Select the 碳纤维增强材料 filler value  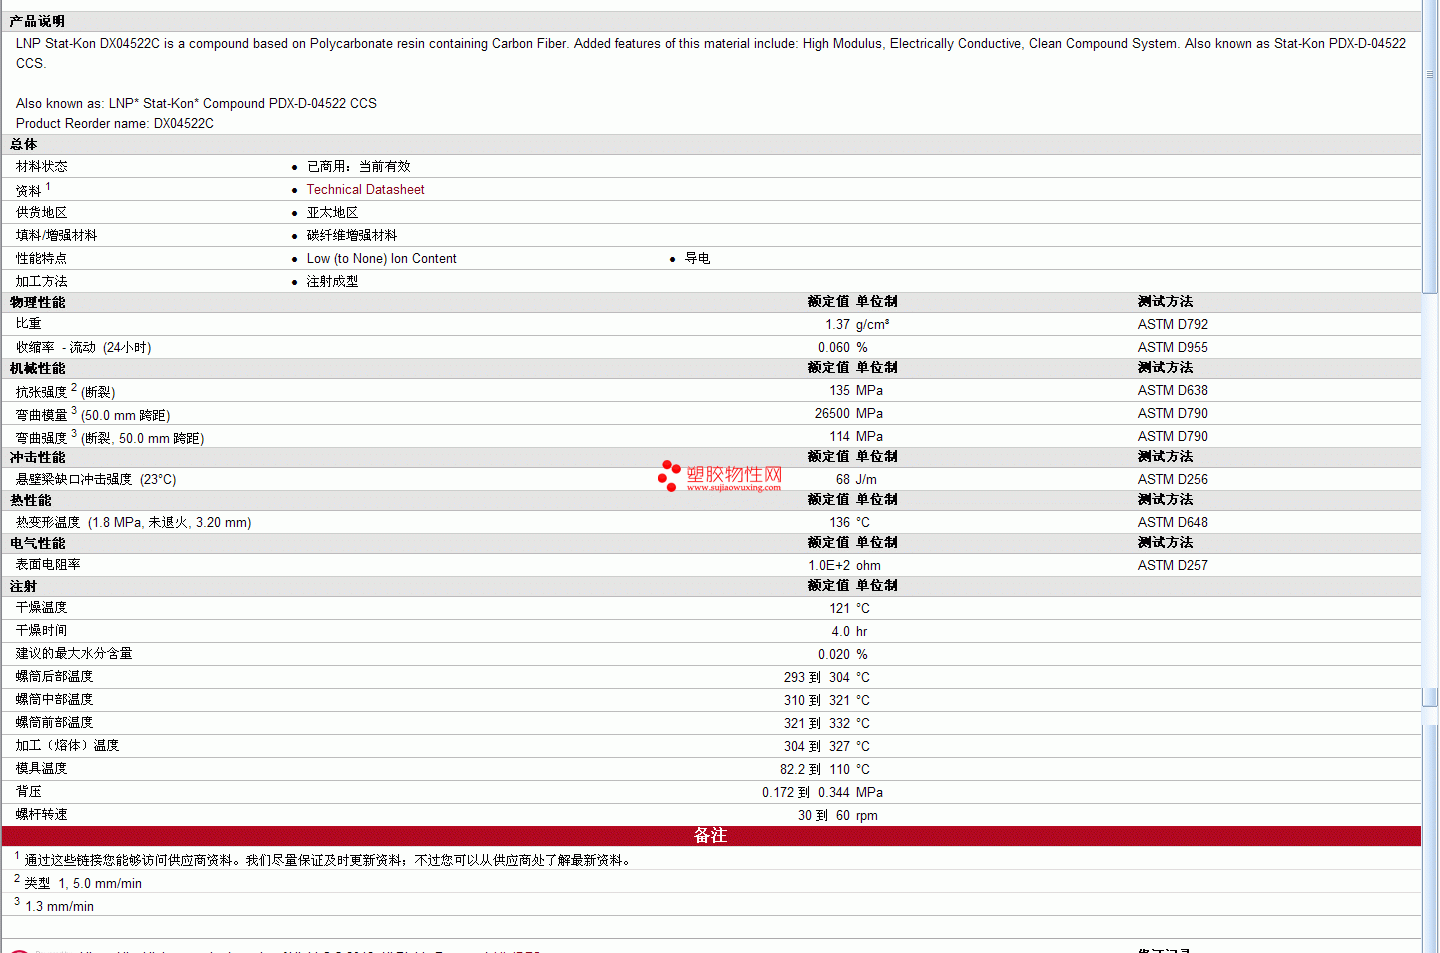351,235
